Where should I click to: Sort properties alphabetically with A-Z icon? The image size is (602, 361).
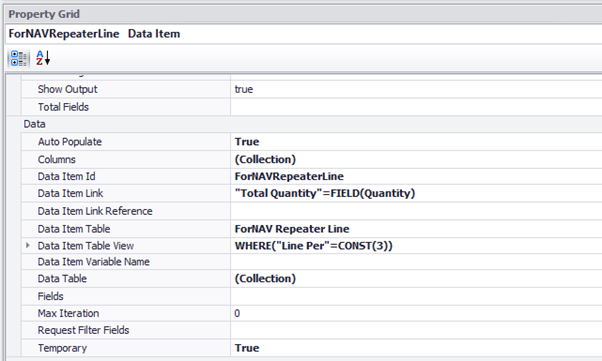click(x=43, y=58)
